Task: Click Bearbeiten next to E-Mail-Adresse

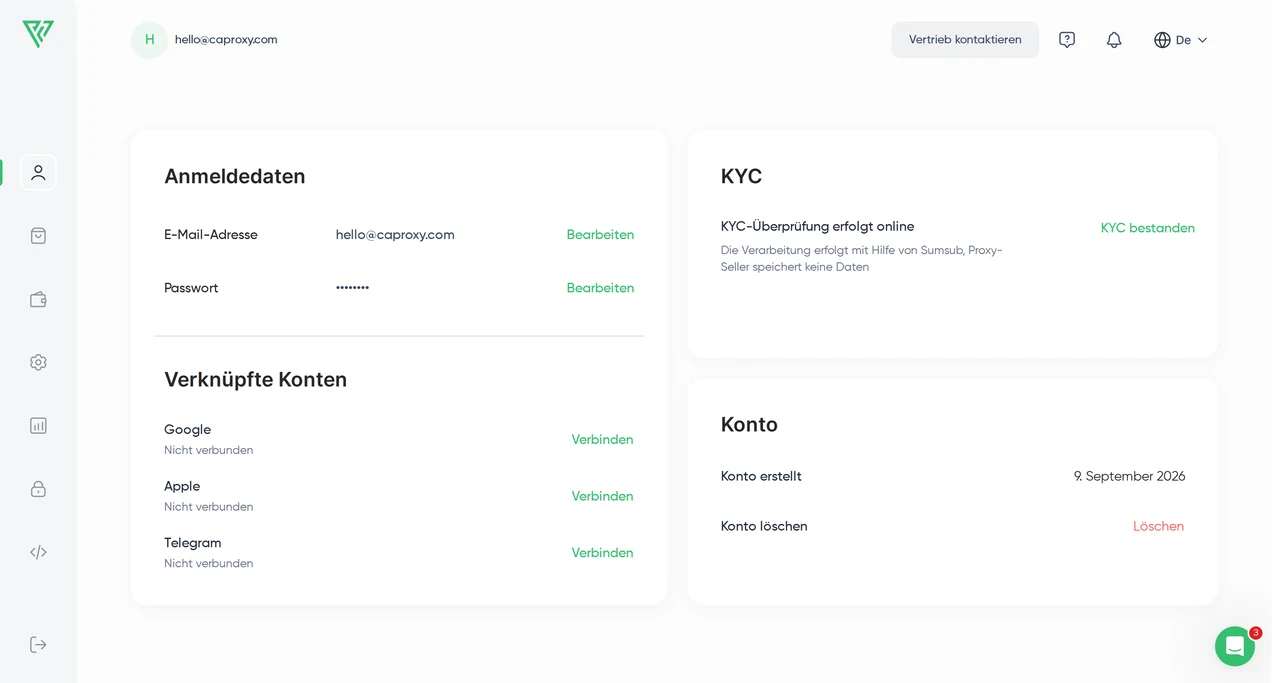Action: pos(600,235)
